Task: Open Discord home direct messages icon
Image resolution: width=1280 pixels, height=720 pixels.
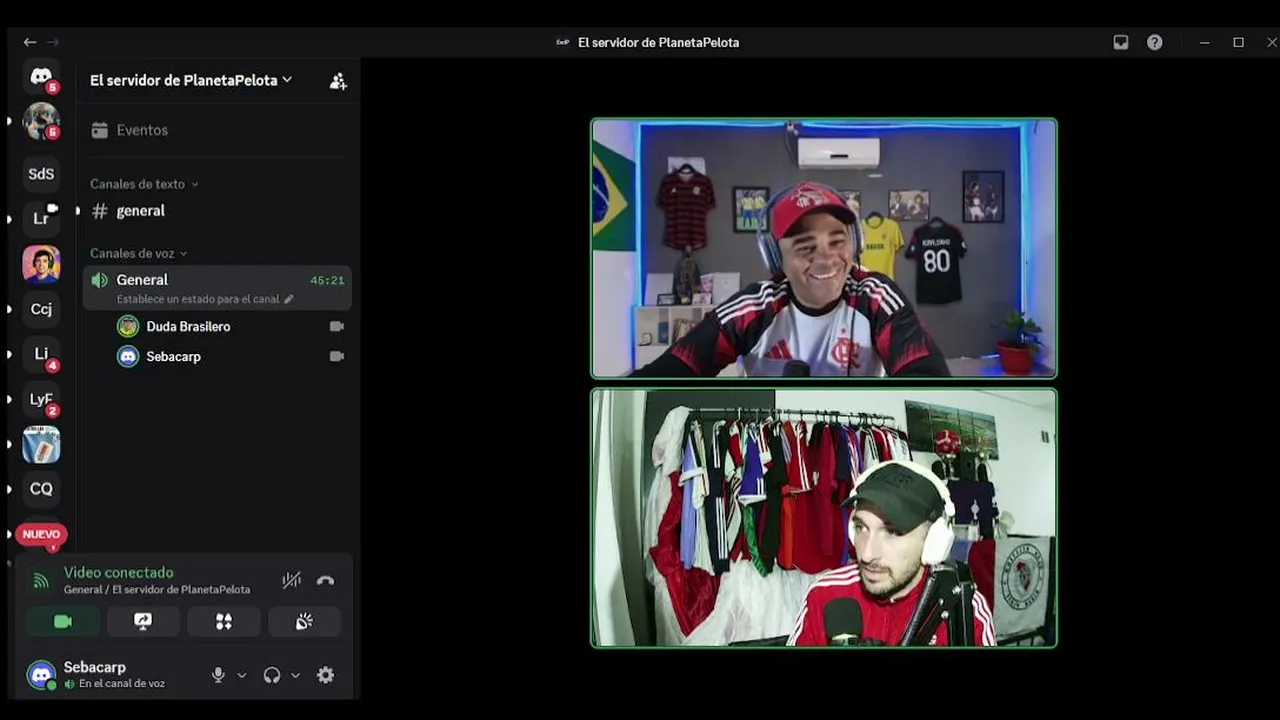Action: pos(41,77)
